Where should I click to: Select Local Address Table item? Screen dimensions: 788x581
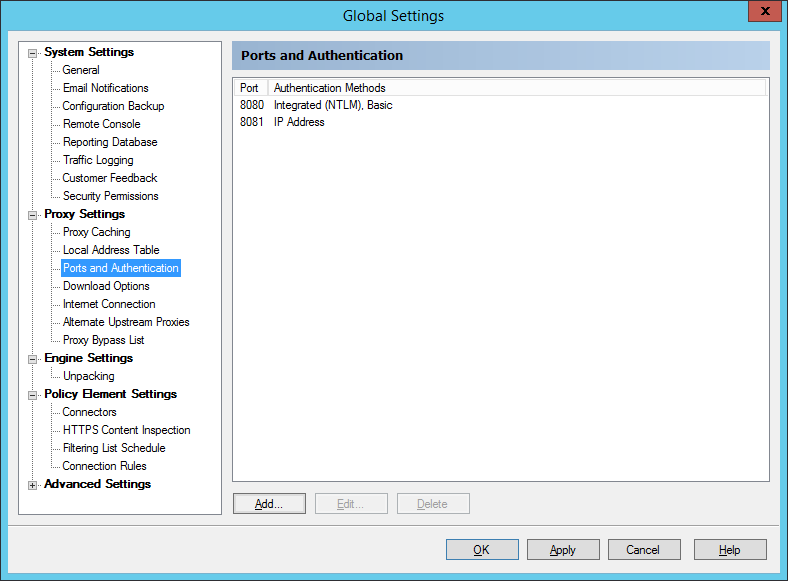tap(111, 250)
